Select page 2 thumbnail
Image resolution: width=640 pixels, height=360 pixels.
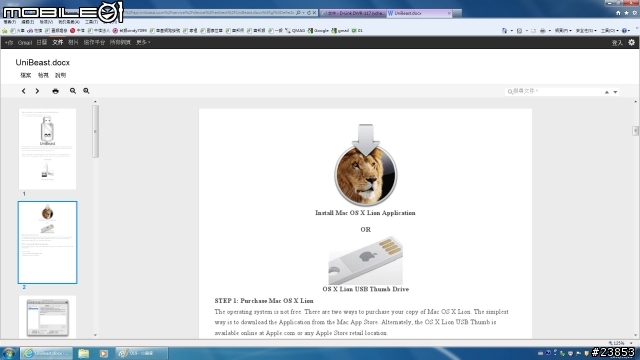point(47,242)
